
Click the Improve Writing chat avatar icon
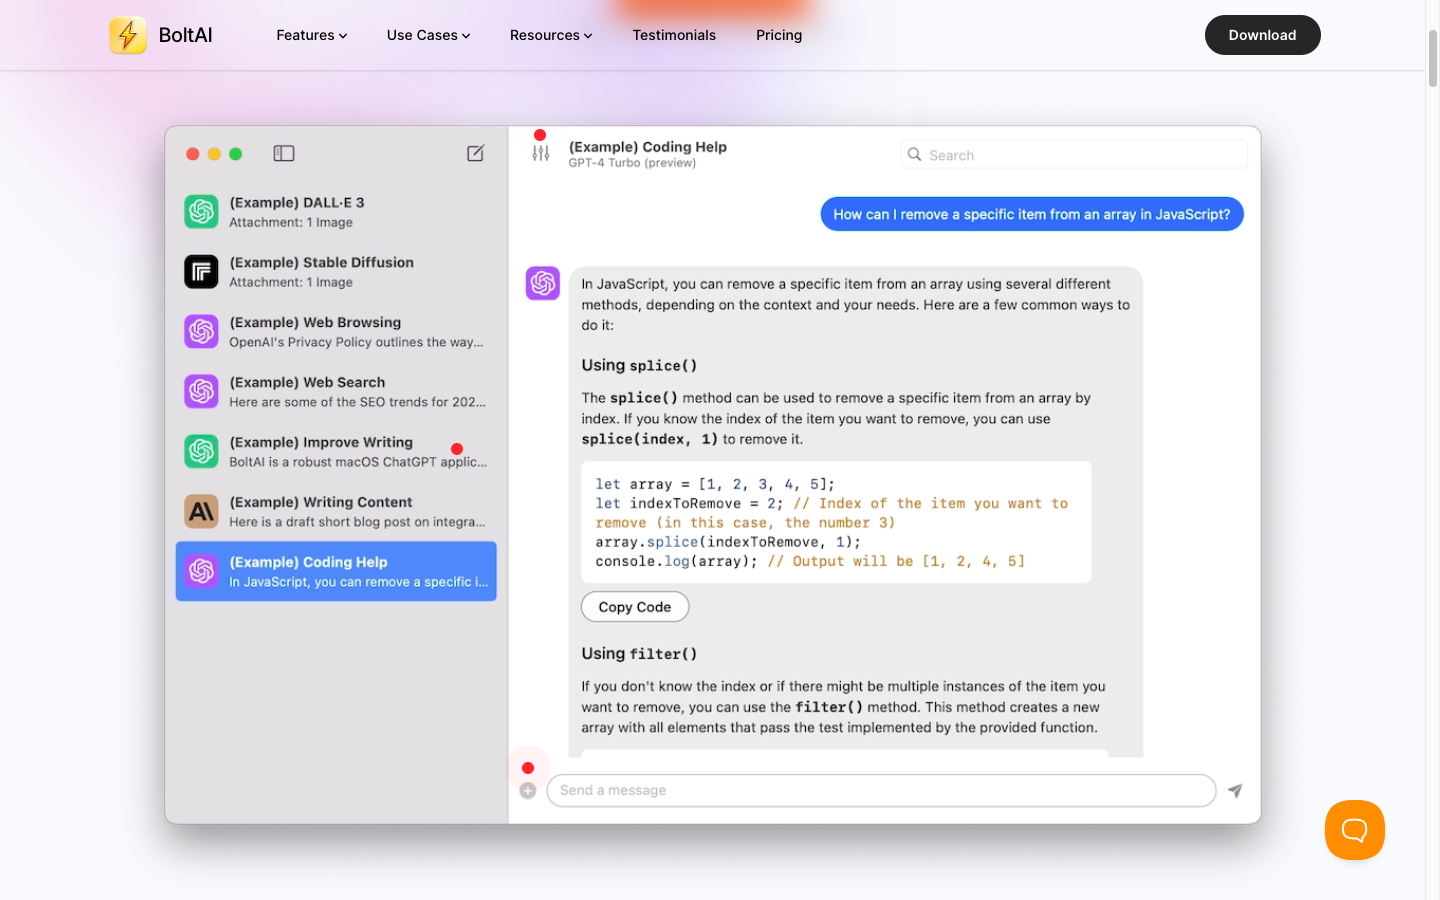tap(201, 452)
